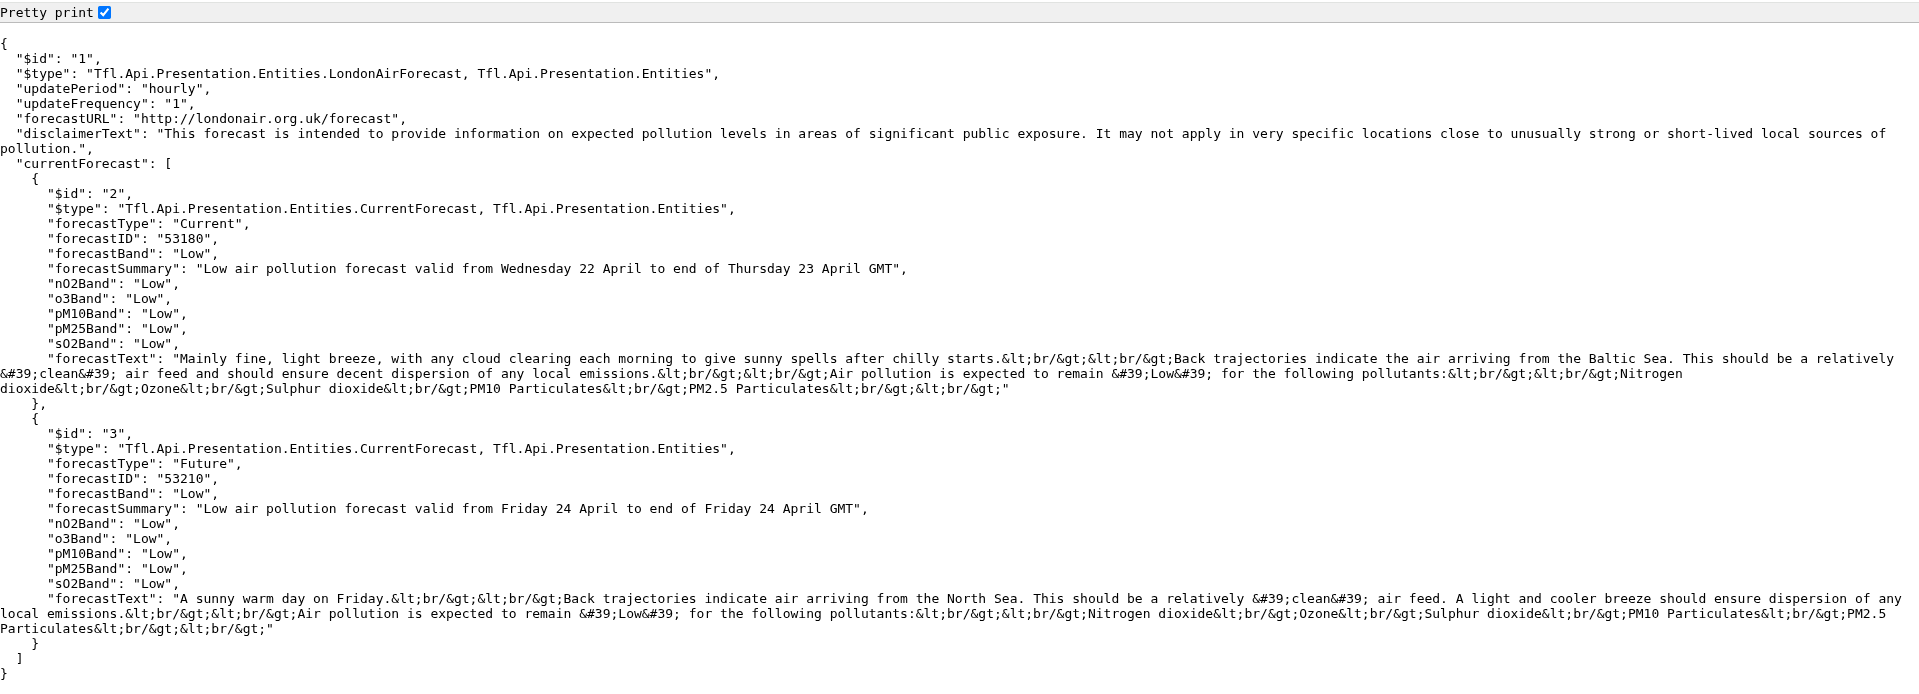Click the "$id": "2" line
This screenshot has height=694, width=1919.
click(x=89, y=194)
